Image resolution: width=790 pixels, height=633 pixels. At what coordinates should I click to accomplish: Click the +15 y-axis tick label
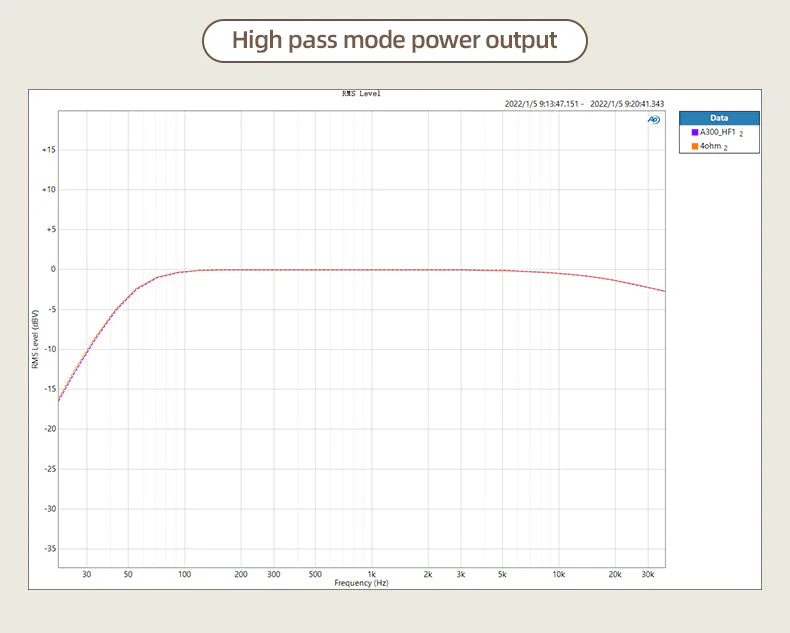49,150
